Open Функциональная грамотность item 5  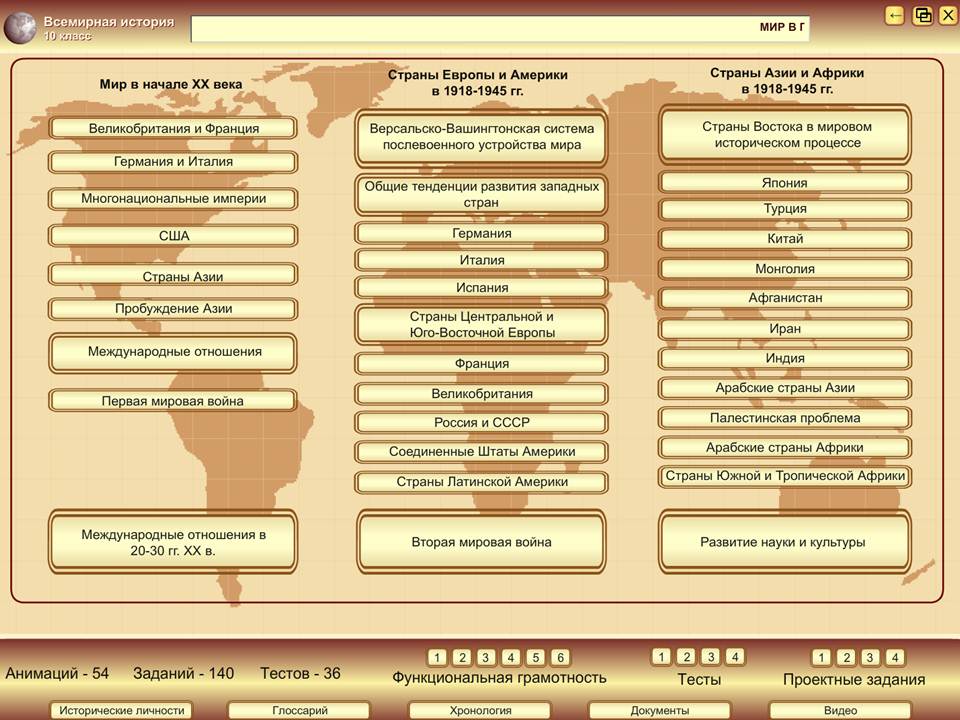(x=536, y=658)
